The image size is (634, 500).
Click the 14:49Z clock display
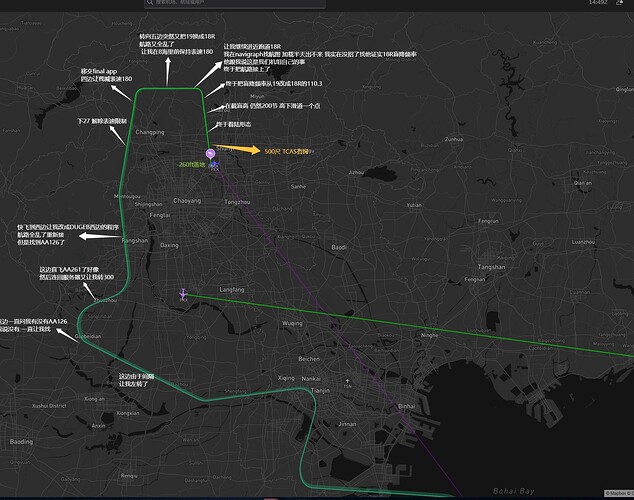click(x=598, y=3)
